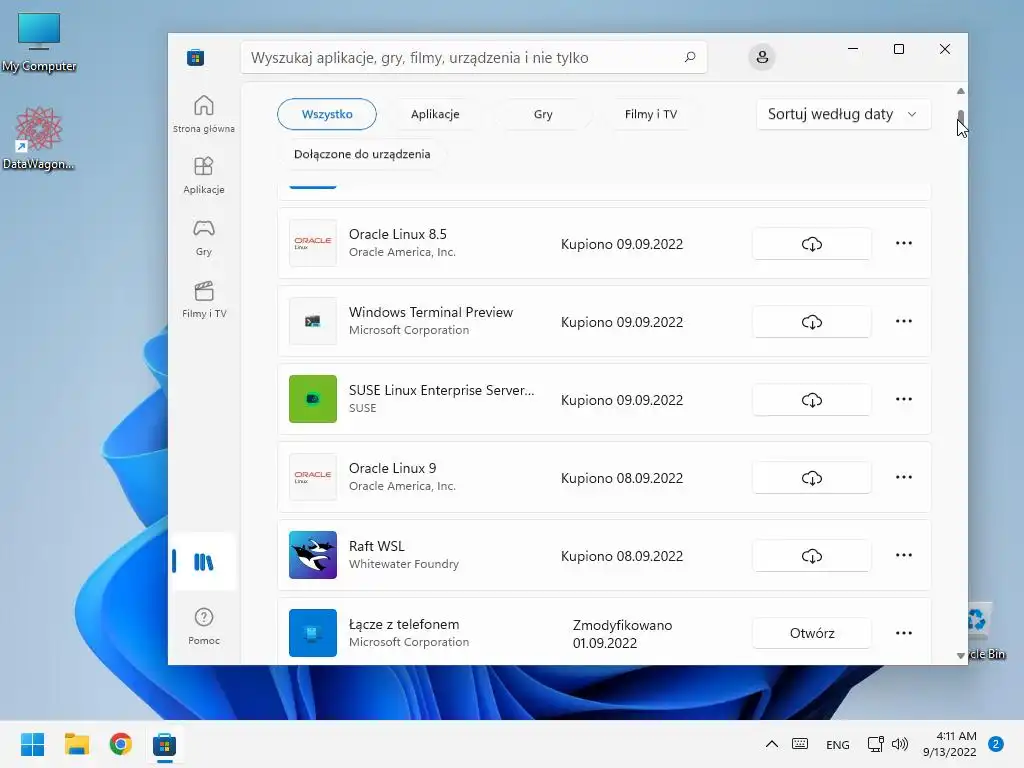Click the SUSE Linux green app thumbnail
Image resolution: width=1024 pixels, height=768 pixels.
click(313, 399)
